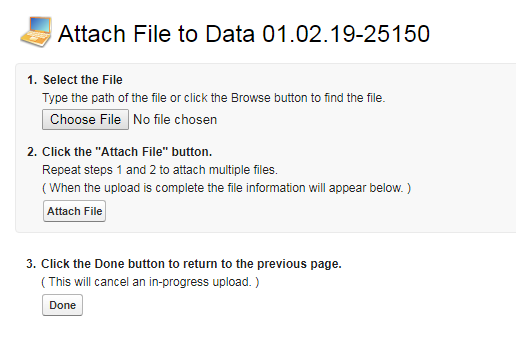Click the "Click the Done button to return" heading
This screenshot has height=362, width=516.
pyautogui.click(x=191, y=264)
